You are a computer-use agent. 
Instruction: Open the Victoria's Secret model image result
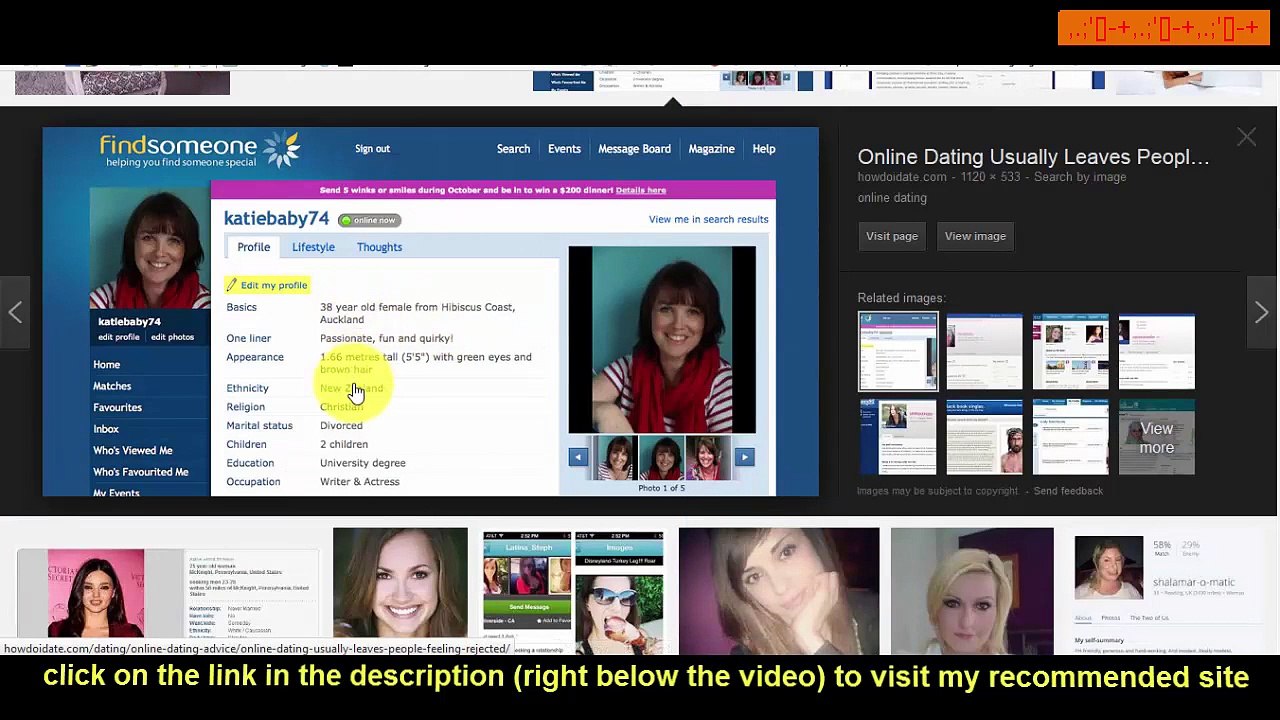[168, 593]
